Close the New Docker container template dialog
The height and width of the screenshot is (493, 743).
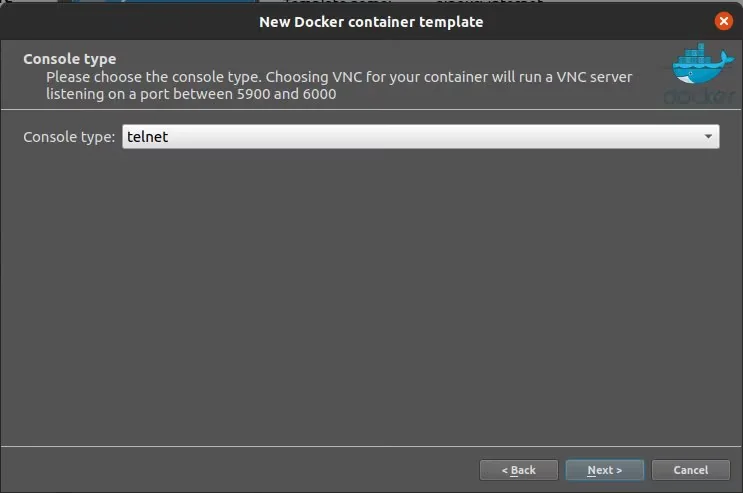[x=723, y=21]
